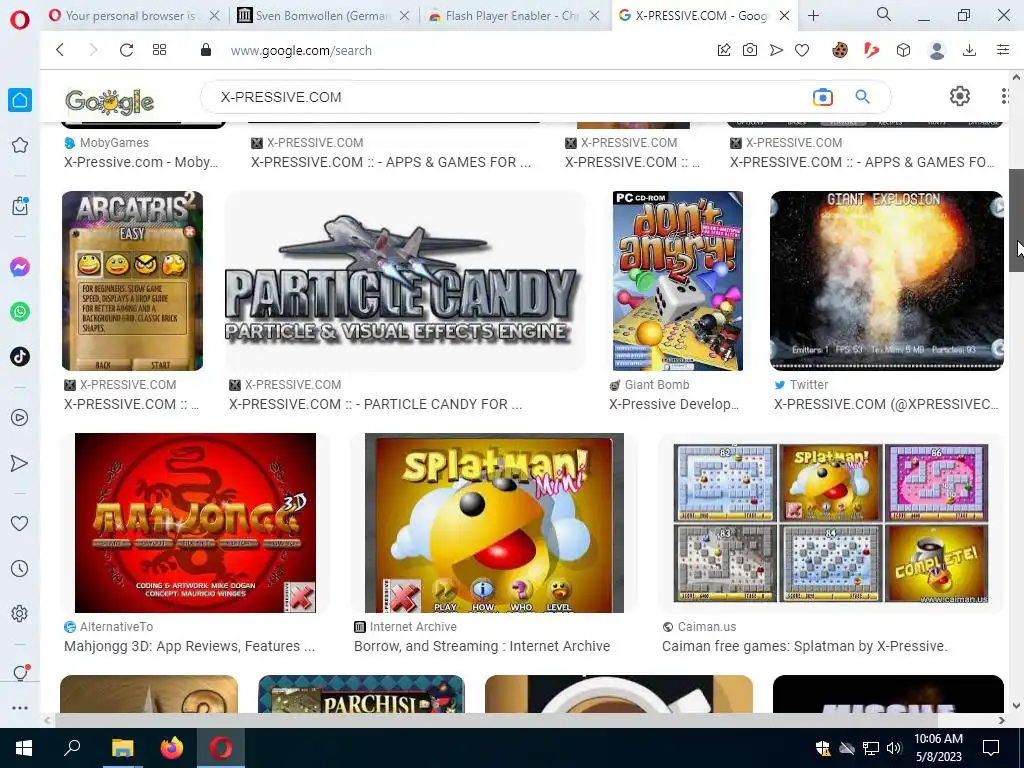Open MobyGames X-Pressive.com result link
This screenshot has width=1024, height=768.
tap(141, 162)
